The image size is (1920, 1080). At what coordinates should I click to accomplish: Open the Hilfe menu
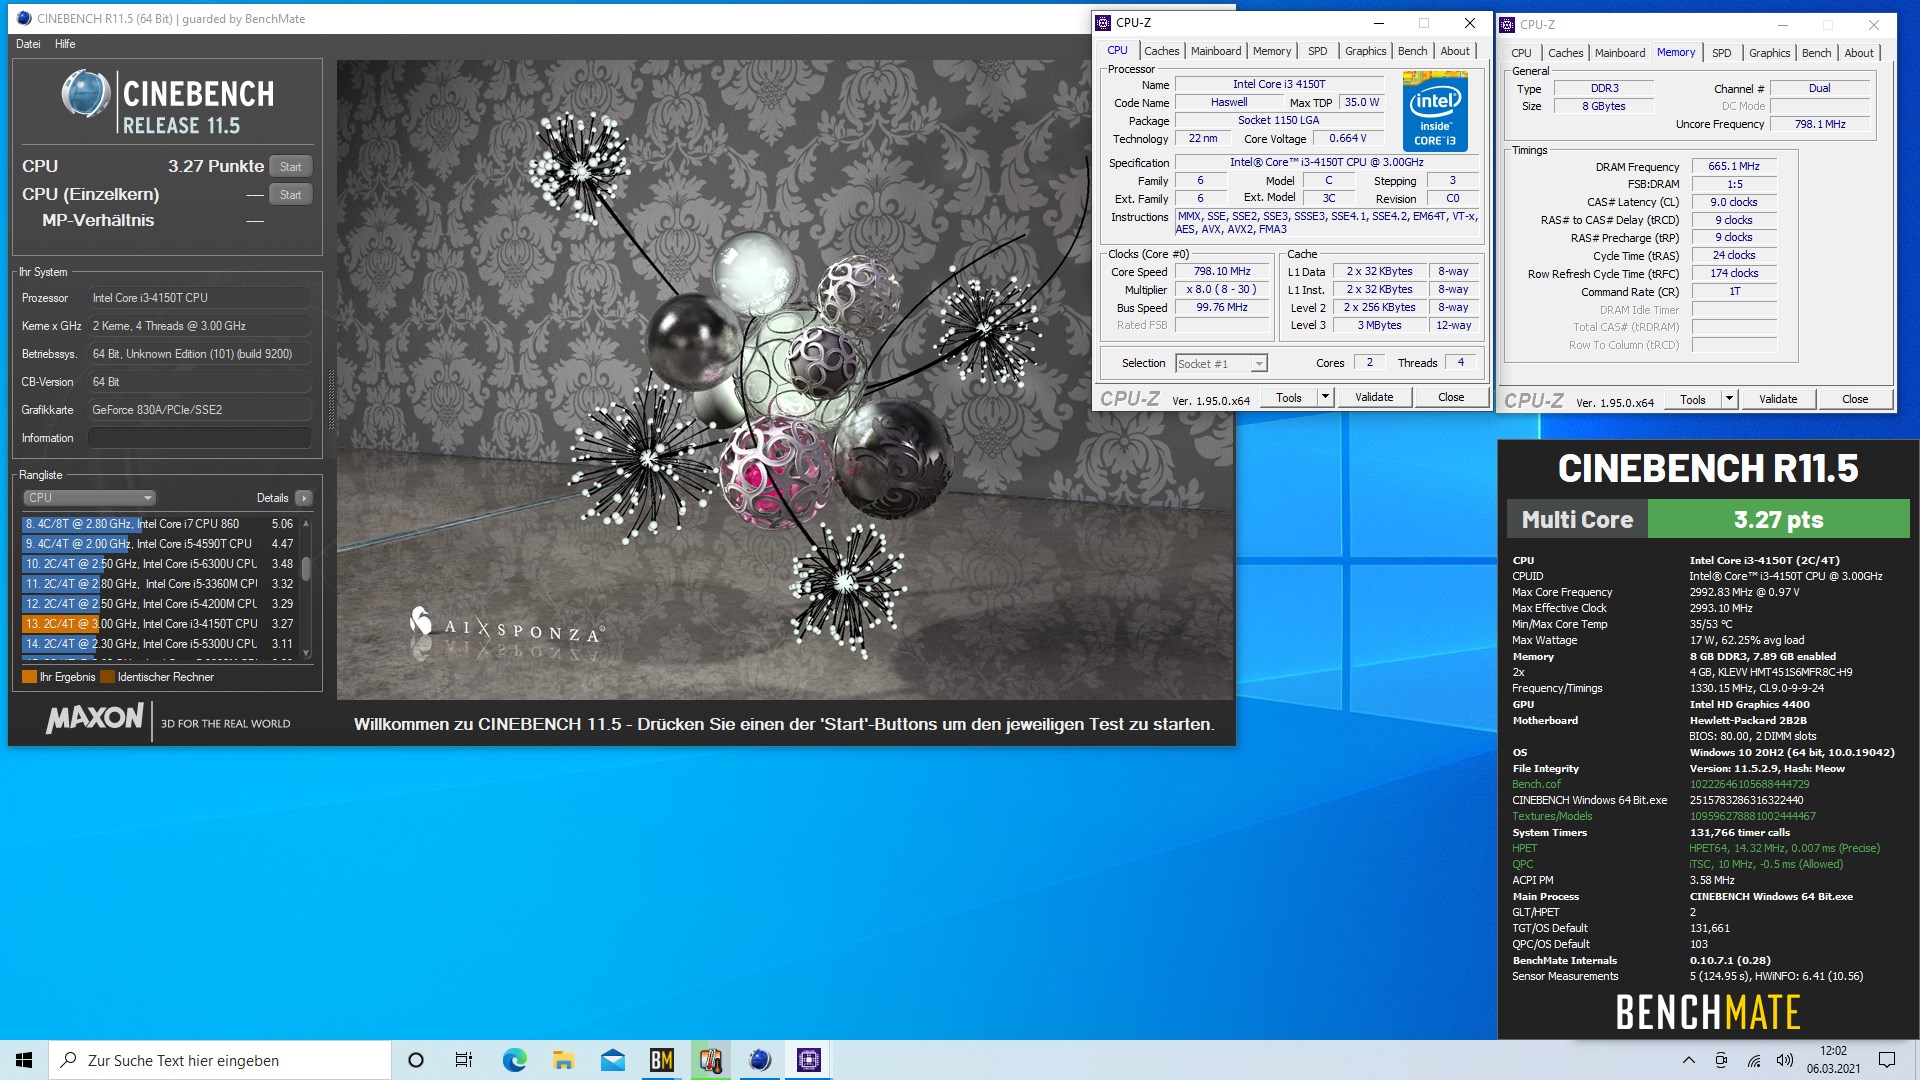click(x=65, y=44)
